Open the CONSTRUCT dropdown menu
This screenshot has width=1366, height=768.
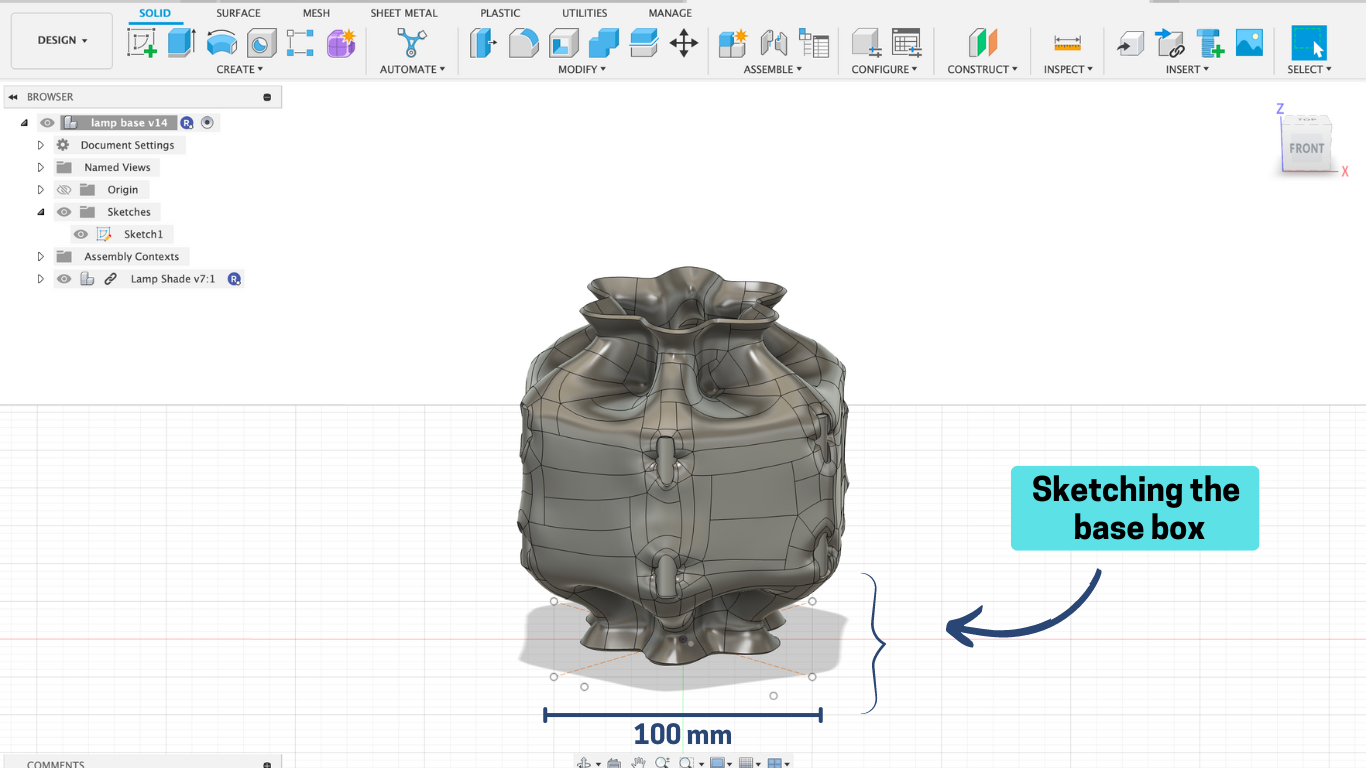click(982, 69)
